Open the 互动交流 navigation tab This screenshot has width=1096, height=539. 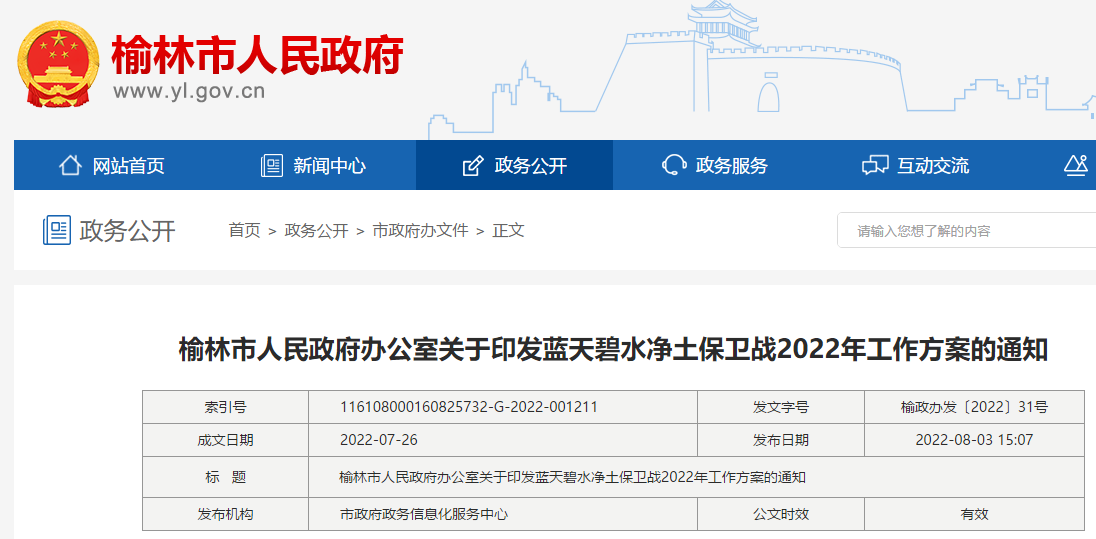915,165
